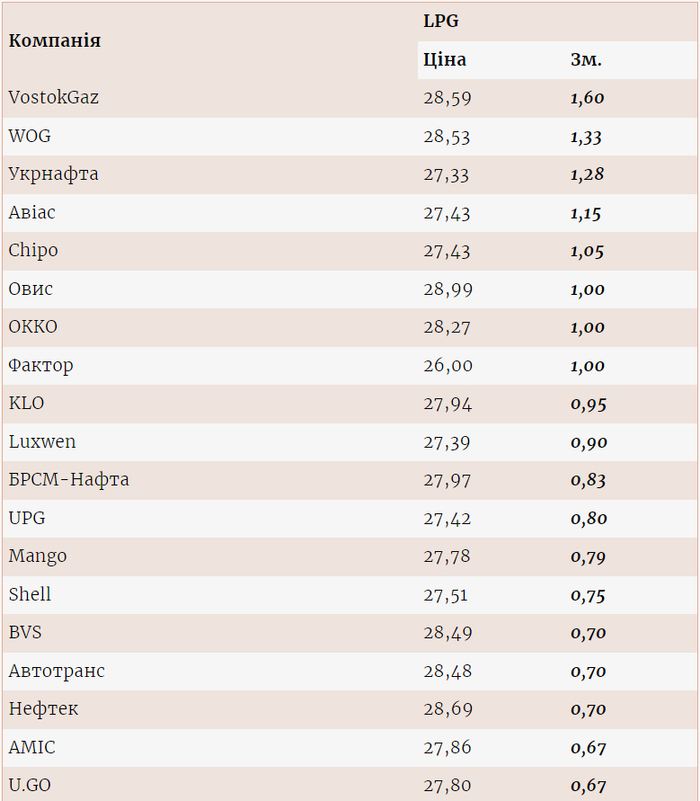The image size is (700, 801).
Task: Select the Chipo company cell
Action: pos(34,251)
